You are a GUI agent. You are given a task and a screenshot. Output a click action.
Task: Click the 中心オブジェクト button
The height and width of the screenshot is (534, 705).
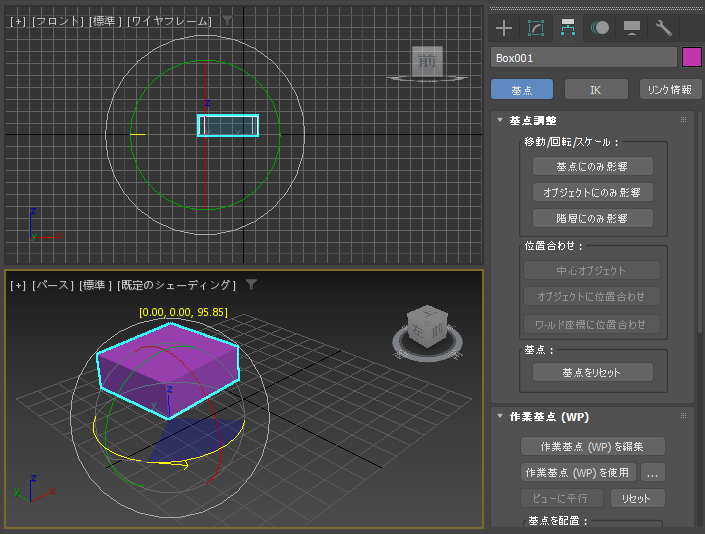(592, 271)
